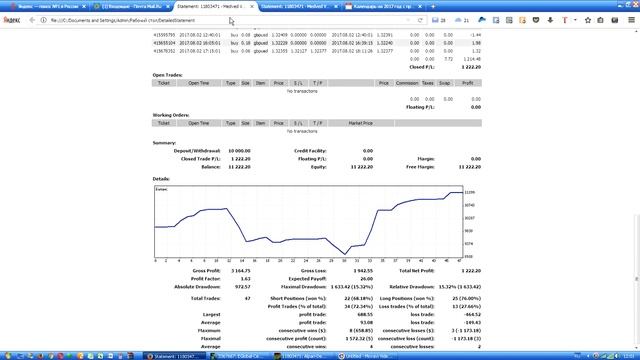Switch to the 2017 calendar tab
The width and height of the screenshot is (640, 360).
coord(383,7)
